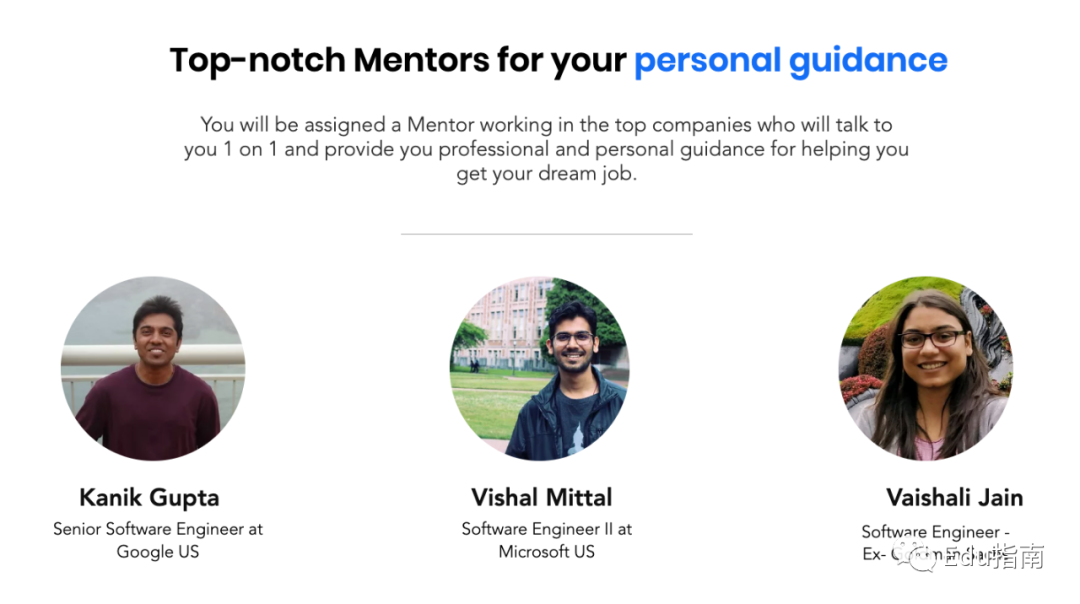Image resolution: width=1080 pixels, height=604 pixels.
Task: Click the "Edu指南" watermark text
Action: (x=993, y=556)
